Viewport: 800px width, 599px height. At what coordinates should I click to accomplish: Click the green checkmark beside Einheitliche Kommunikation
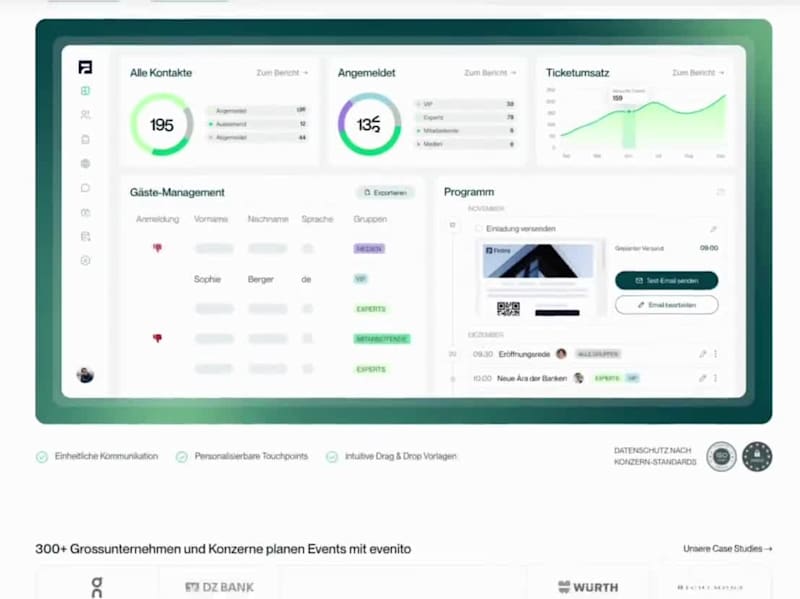pyautogui.click(x=40, y=456)
